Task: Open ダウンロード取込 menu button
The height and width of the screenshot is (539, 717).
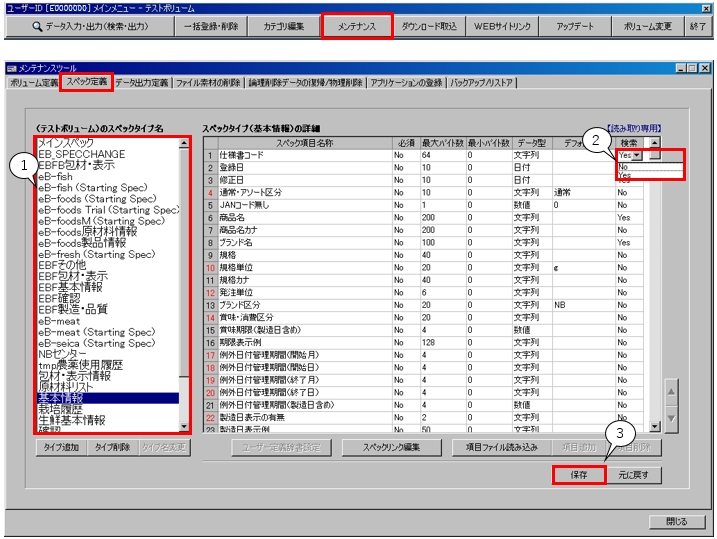Action: coord(429,27)
